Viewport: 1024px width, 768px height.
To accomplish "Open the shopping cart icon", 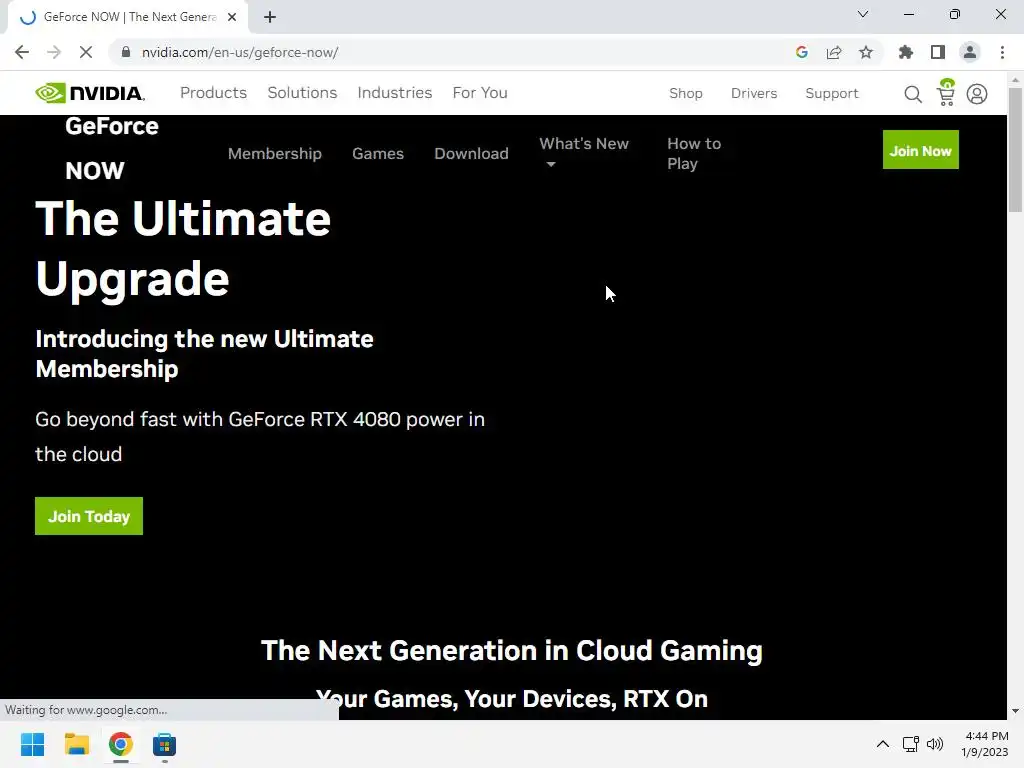I will [x=946, y=93].
